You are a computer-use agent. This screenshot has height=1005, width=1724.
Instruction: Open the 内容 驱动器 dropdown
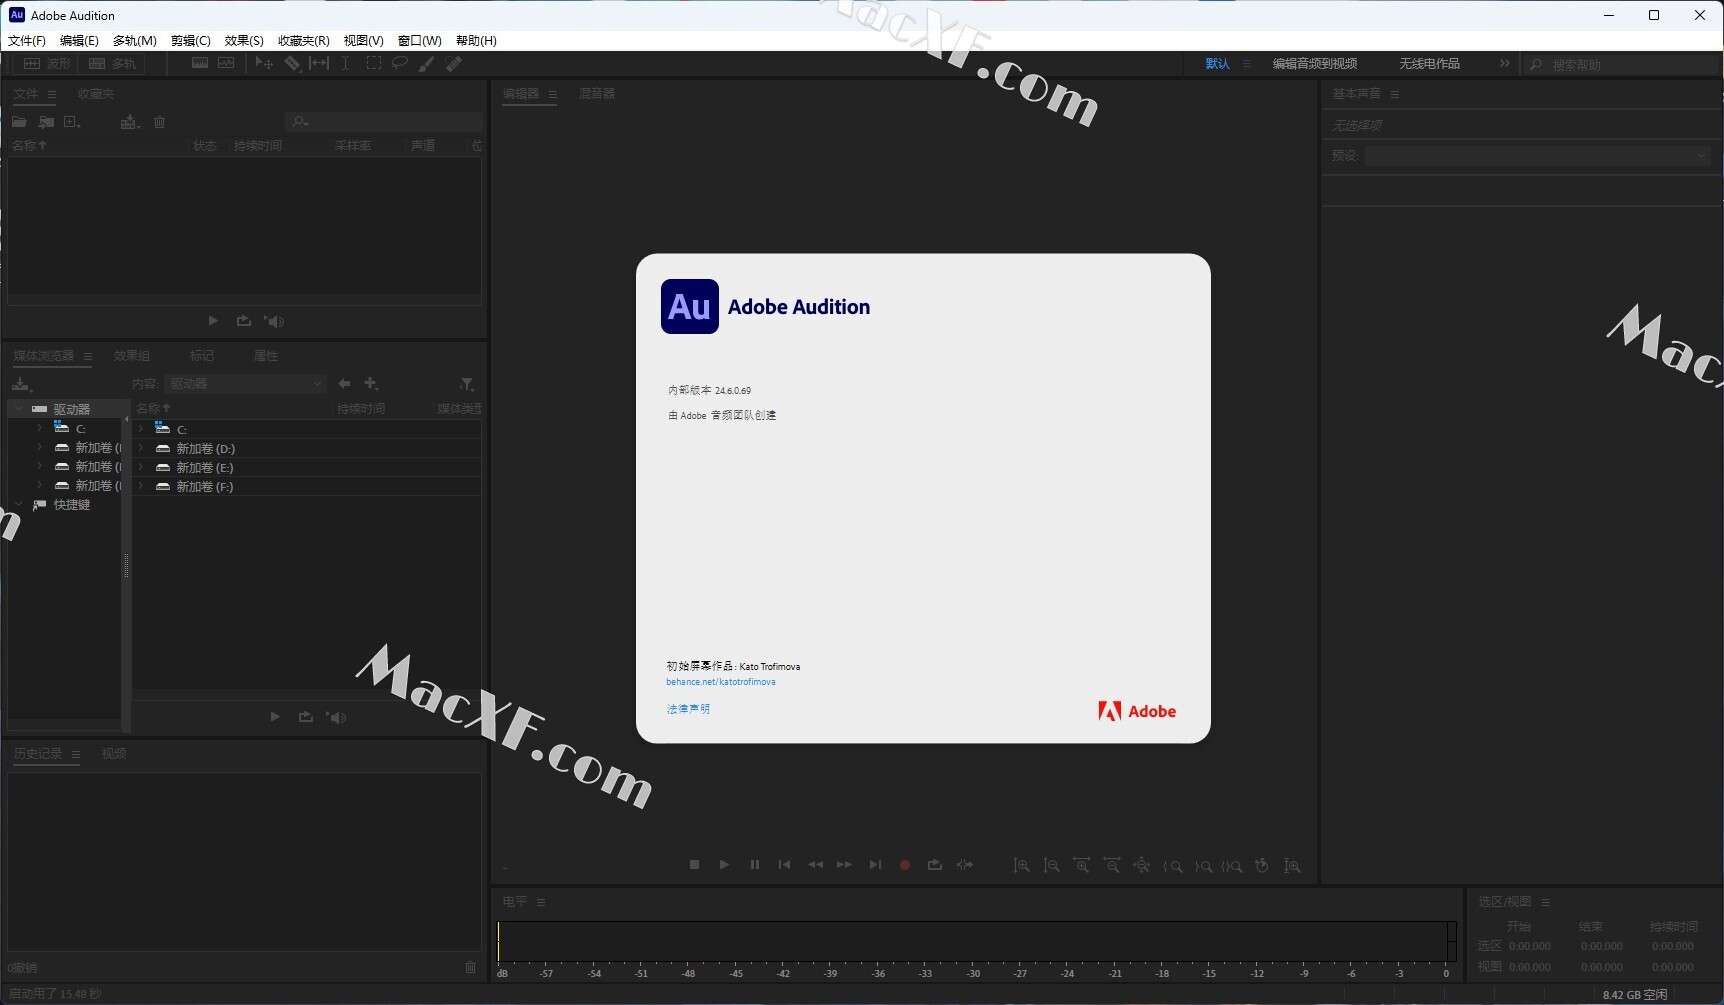coord(246,384)
